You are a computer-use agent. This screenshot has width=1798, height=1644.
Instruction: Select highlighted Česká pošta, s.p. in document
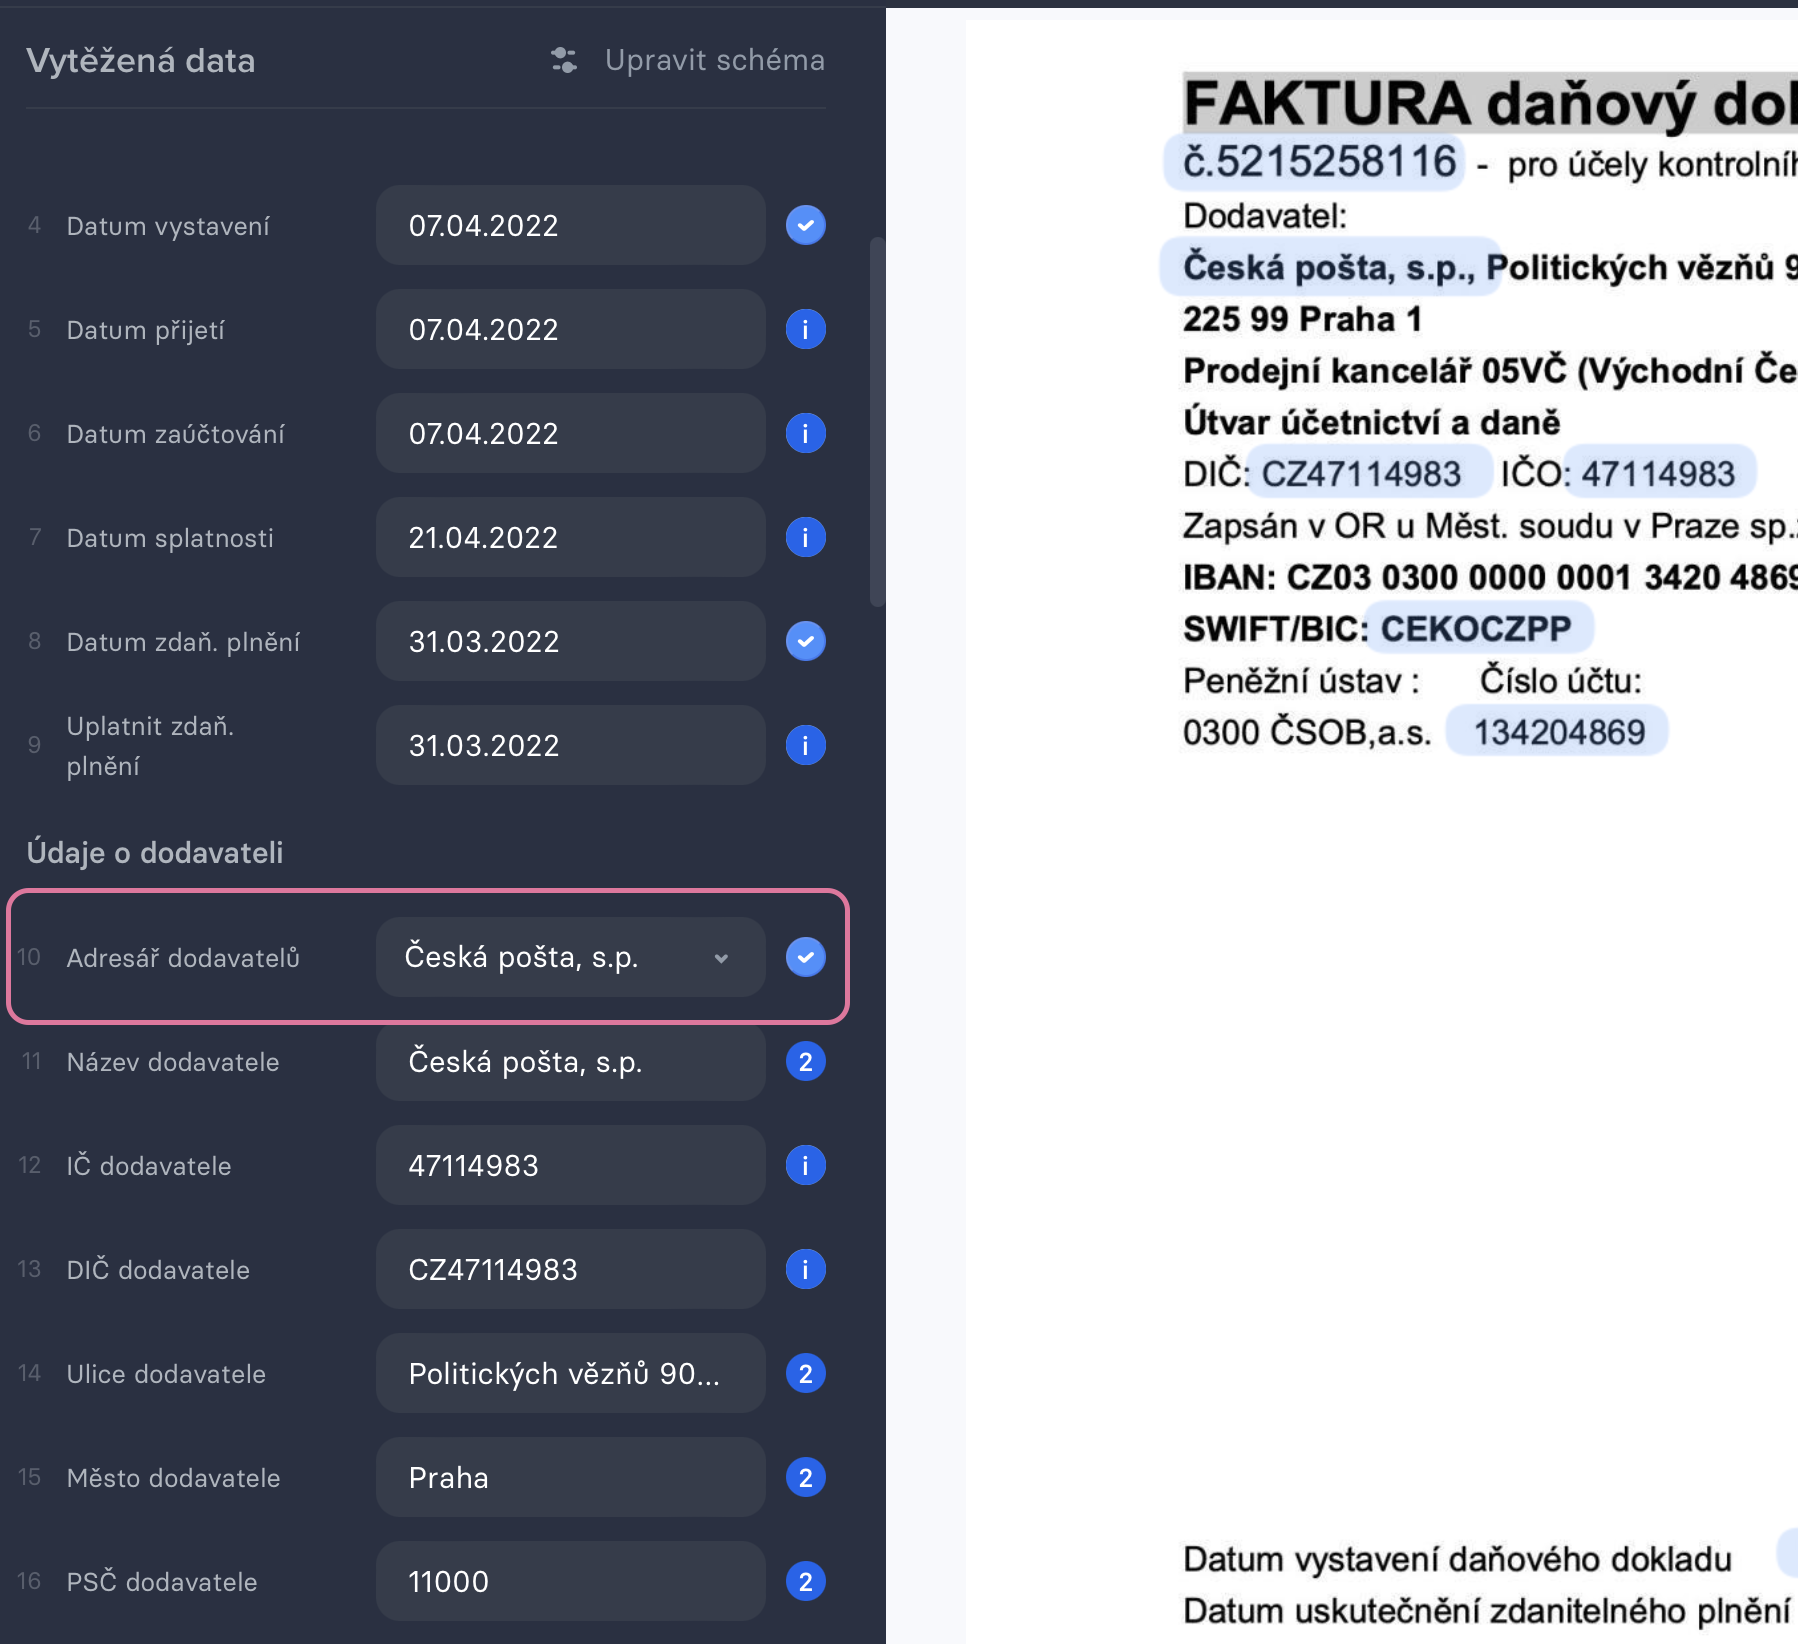click(1329, 267)
